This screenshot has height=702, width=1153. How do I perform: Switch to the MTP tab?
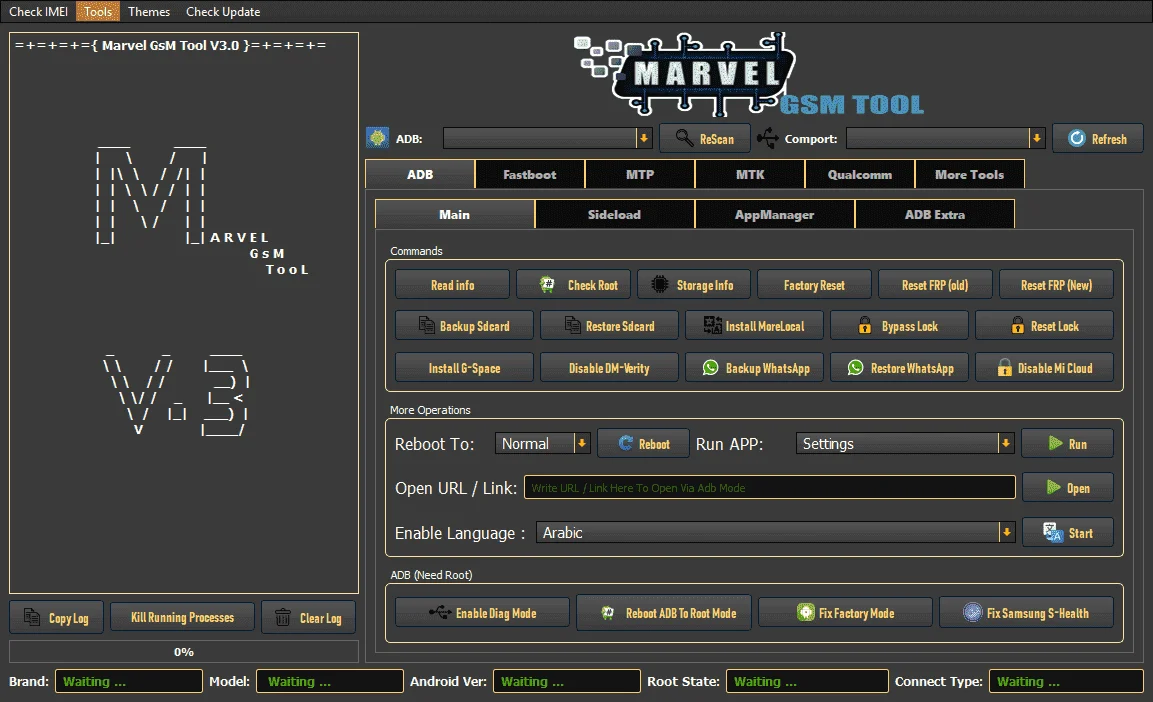pyautogui.click(x=640, y=174)
